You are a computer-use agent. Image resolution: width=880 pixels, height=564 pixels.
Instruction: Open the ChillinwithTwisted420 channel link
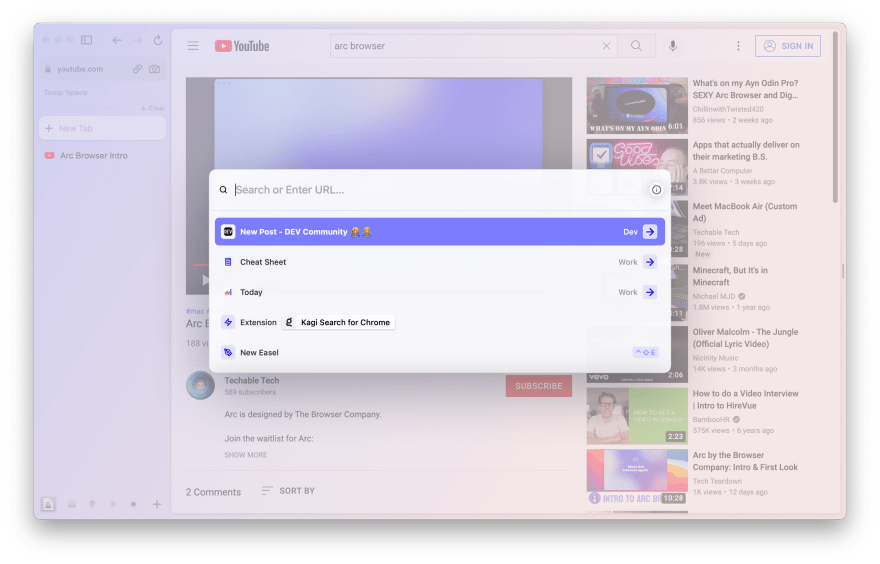point(728,109)
